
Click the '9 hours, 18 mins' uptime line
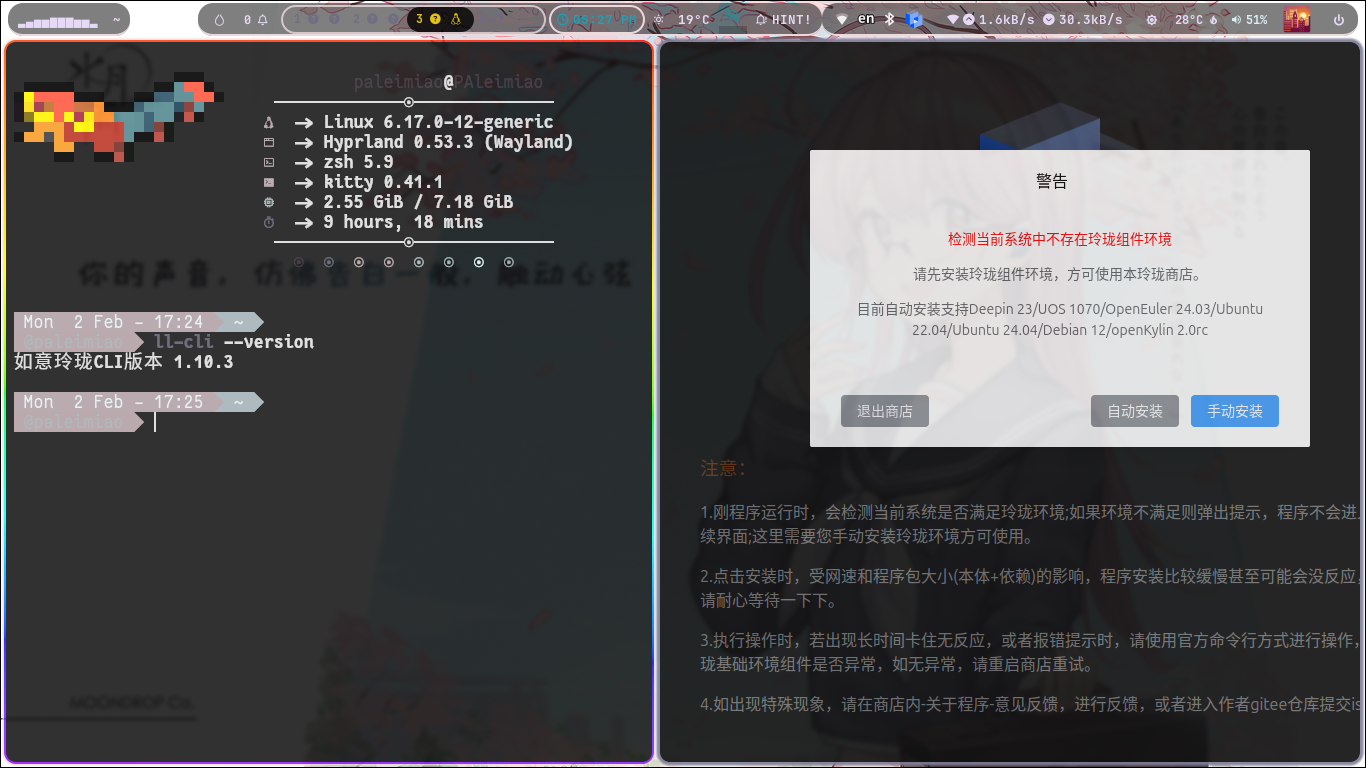pyautogui.click(x=403, y=222)
